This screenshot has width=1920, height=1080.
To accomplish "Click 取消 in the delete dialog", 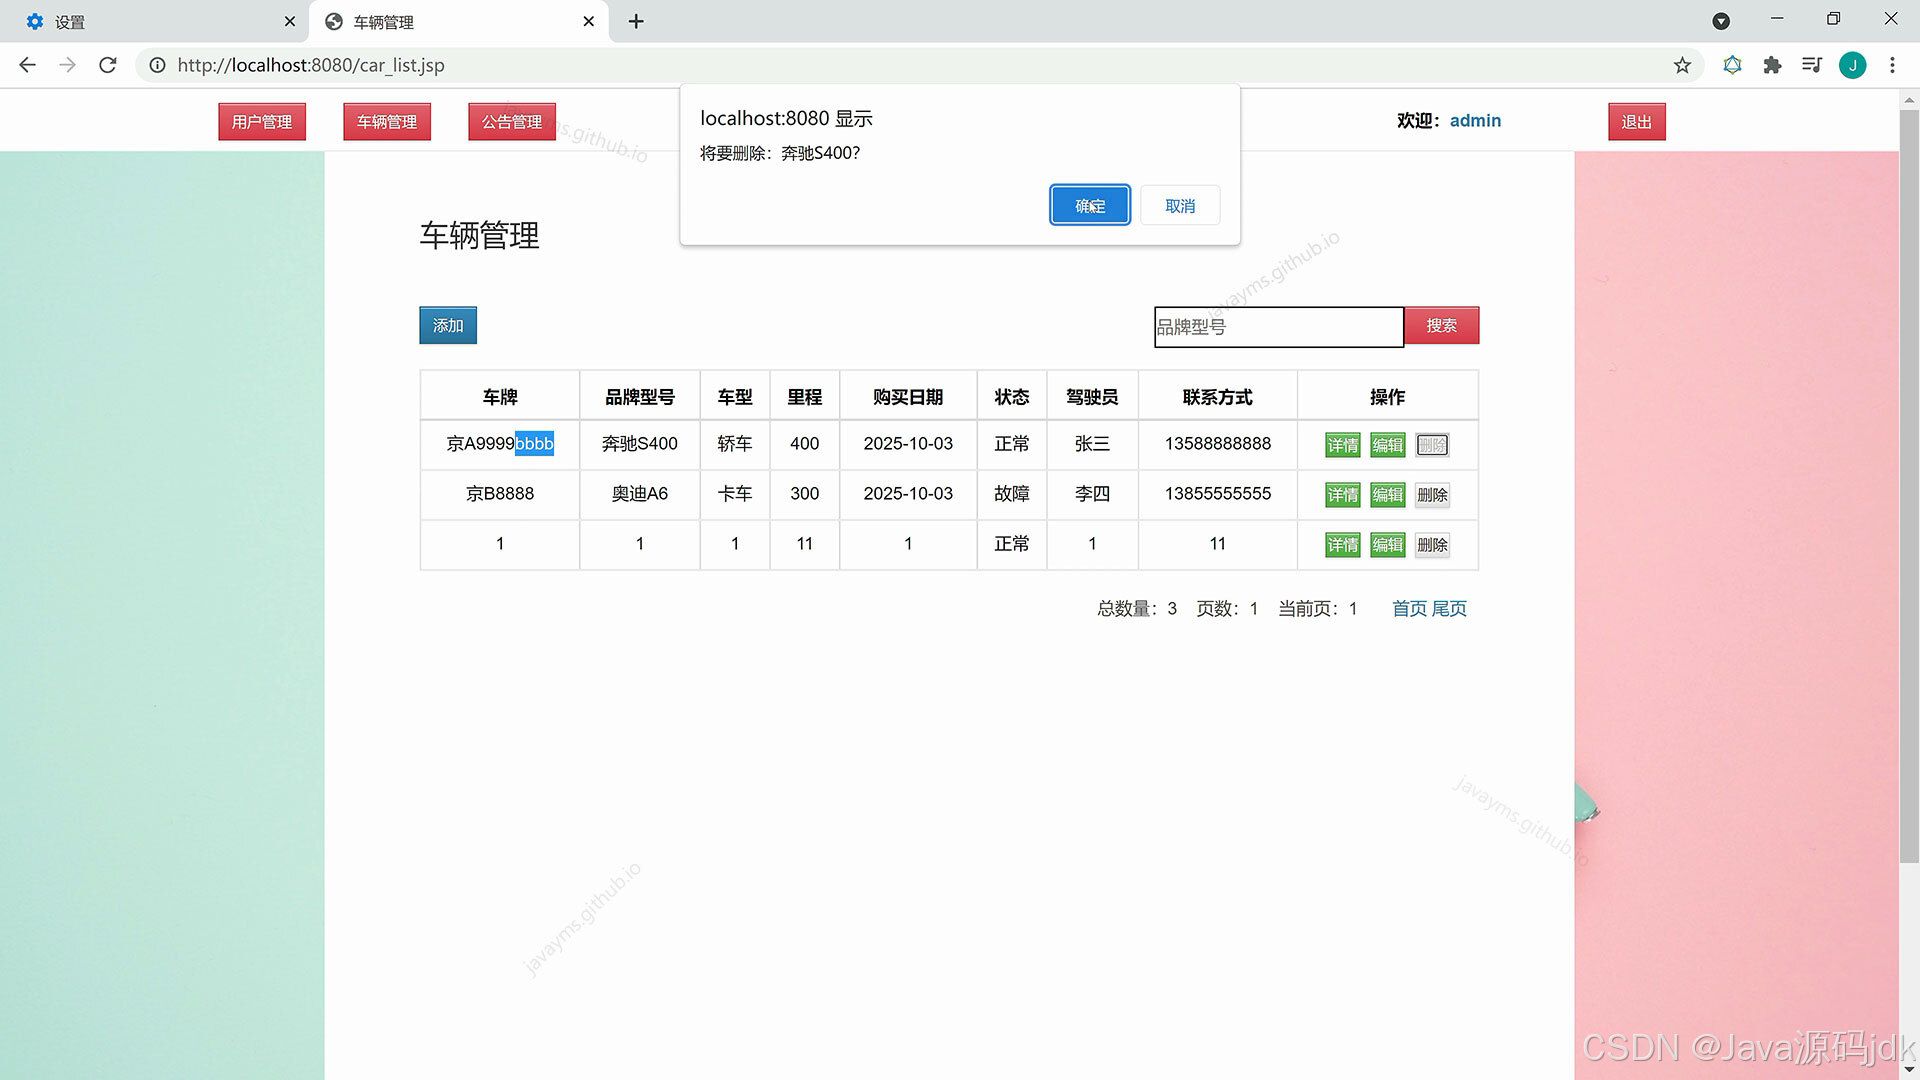I will tap(1180, 205).
